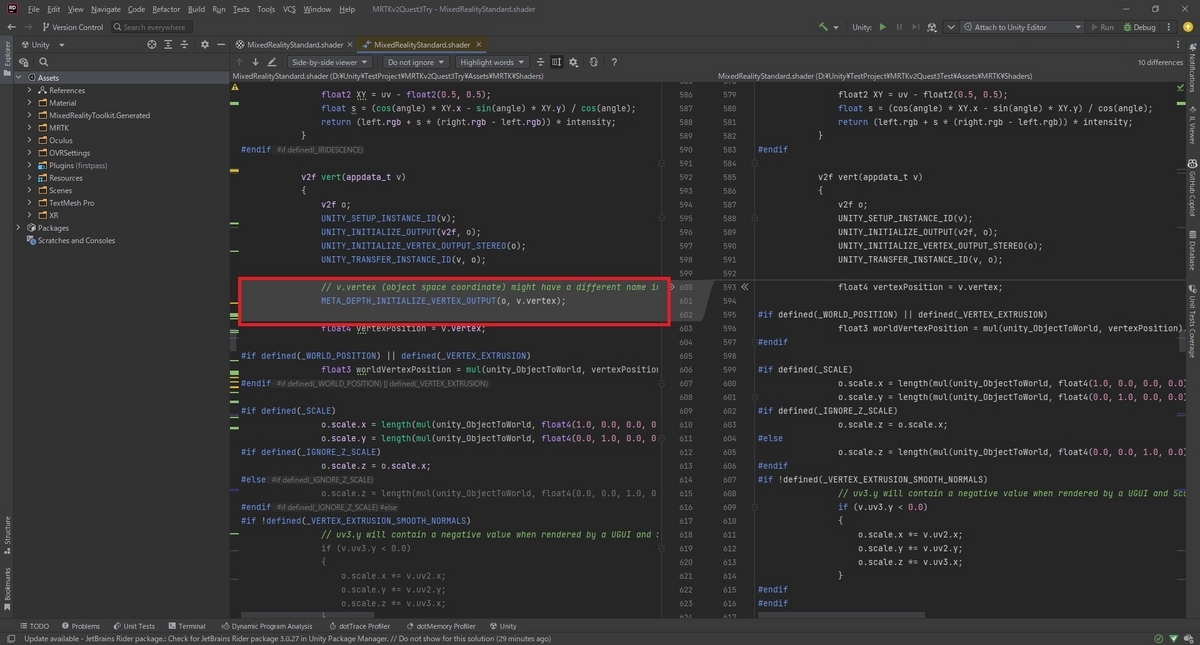The image size is (1200, 645).
Task: Click the locate file target icon in Explorer
Action: (152, 45)
